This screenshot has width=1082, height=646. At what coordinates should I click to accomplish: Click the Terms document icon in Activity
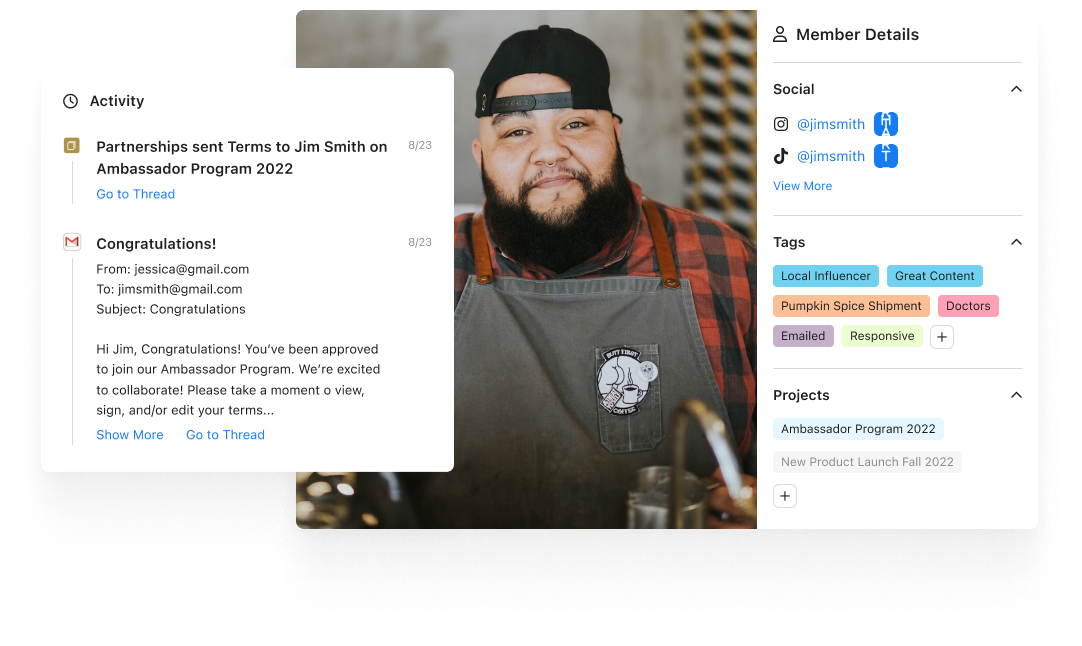(72, 146)
